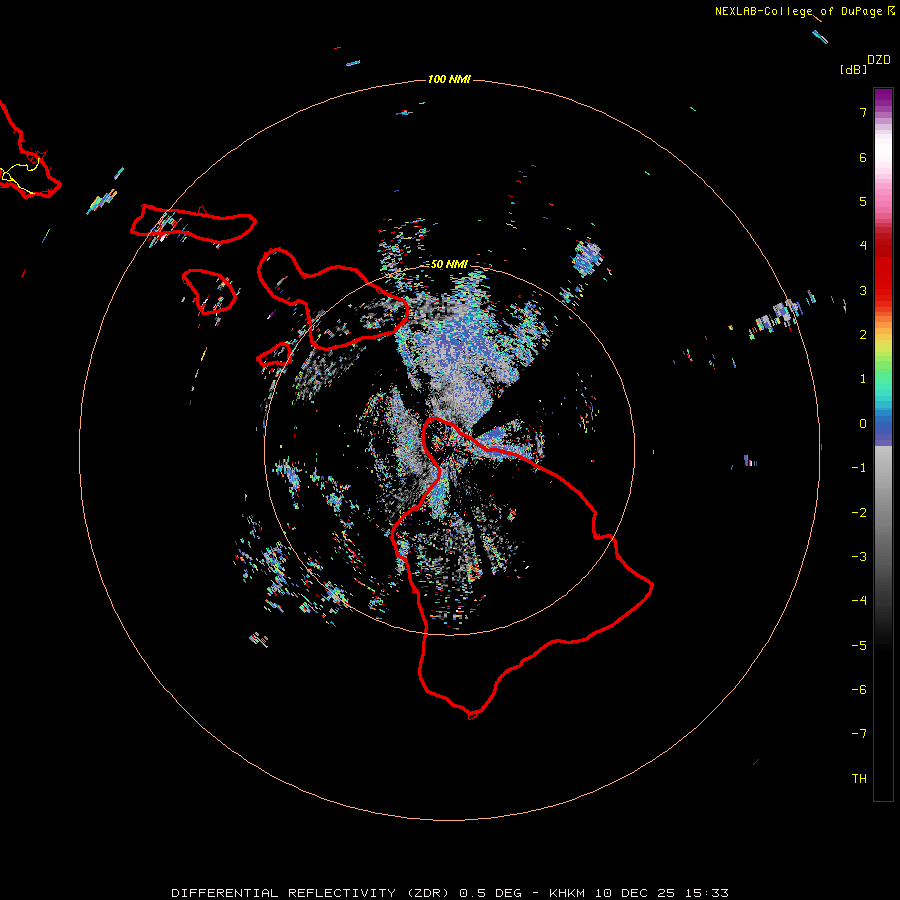The image size is (900, 900).
Task: Click the 6 value on the ZDR colorbar
Action: (x=863, y=157)
